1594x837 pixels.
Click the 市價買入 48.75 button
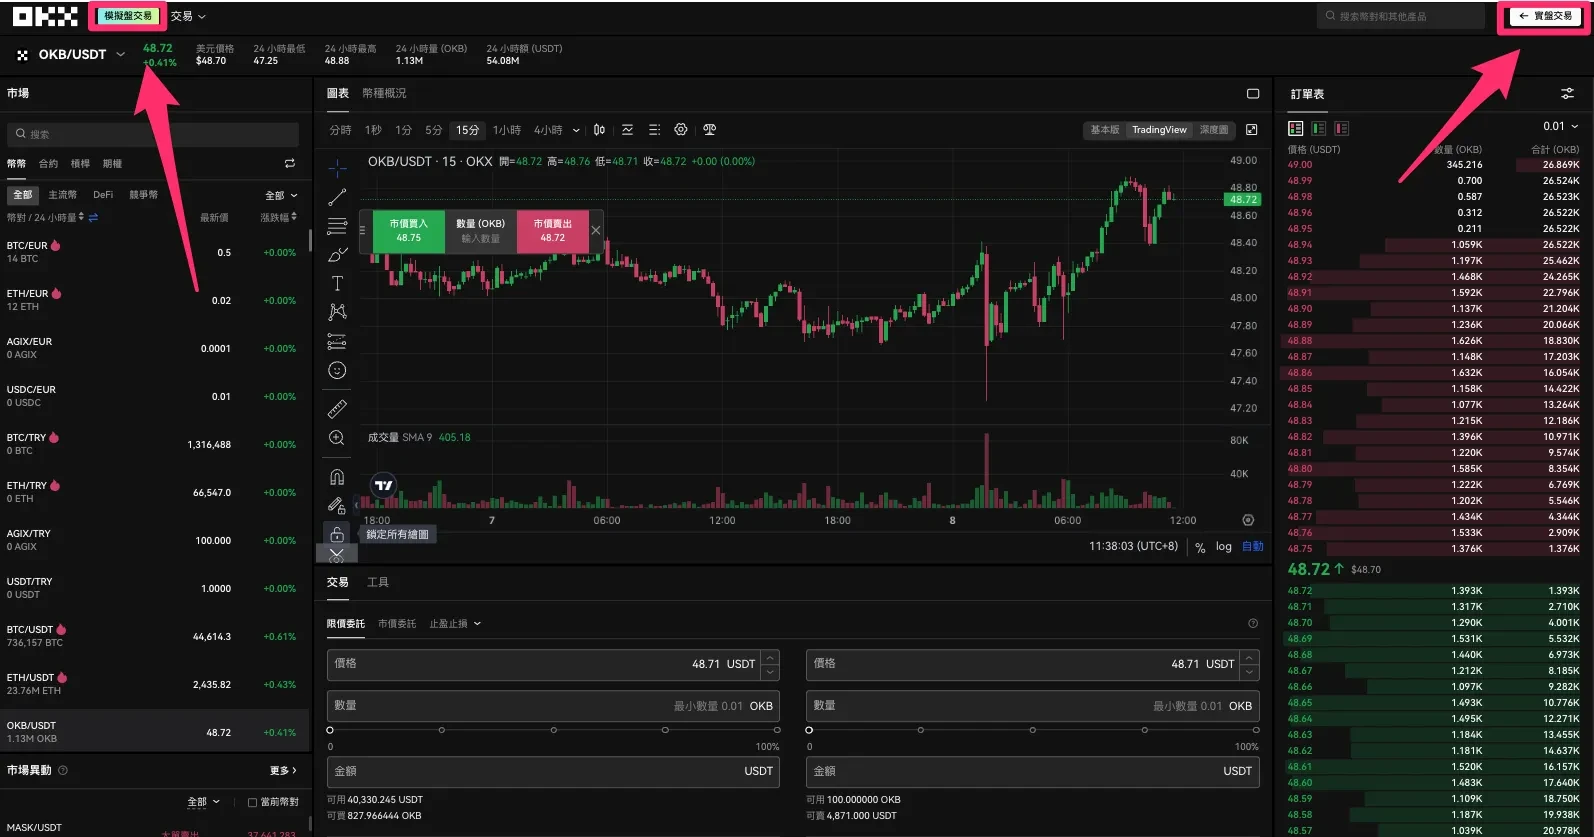click(409, 231)
